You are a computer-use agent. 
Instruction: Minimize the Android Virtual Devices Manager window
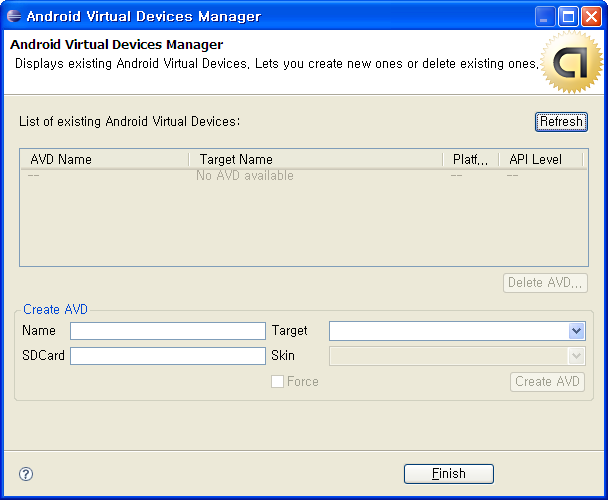coord(544,17)
